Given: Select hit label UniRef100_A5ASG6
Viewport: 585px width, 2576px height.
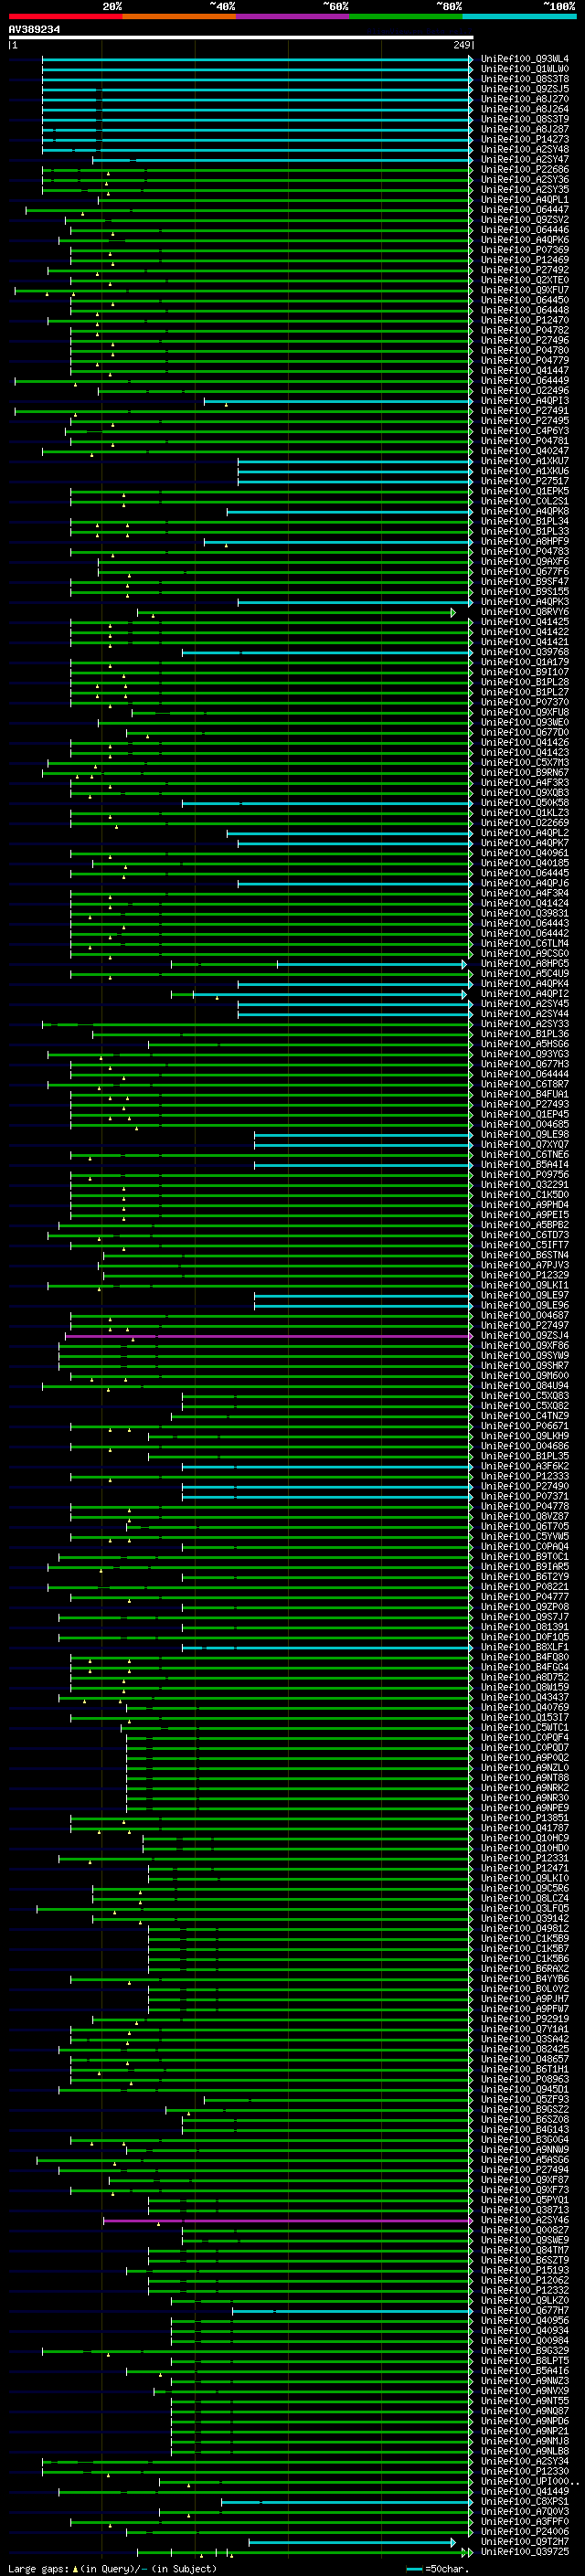Looking at the screenshot, I should click(x=525, y=2159).
